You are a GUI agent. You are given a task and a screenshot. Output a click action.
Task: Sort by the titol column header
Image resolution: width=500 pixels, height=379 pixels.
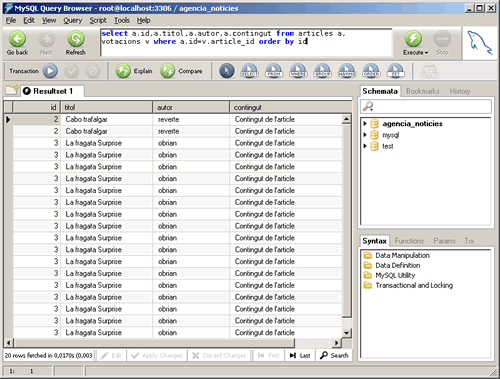[x=106, y=107]
